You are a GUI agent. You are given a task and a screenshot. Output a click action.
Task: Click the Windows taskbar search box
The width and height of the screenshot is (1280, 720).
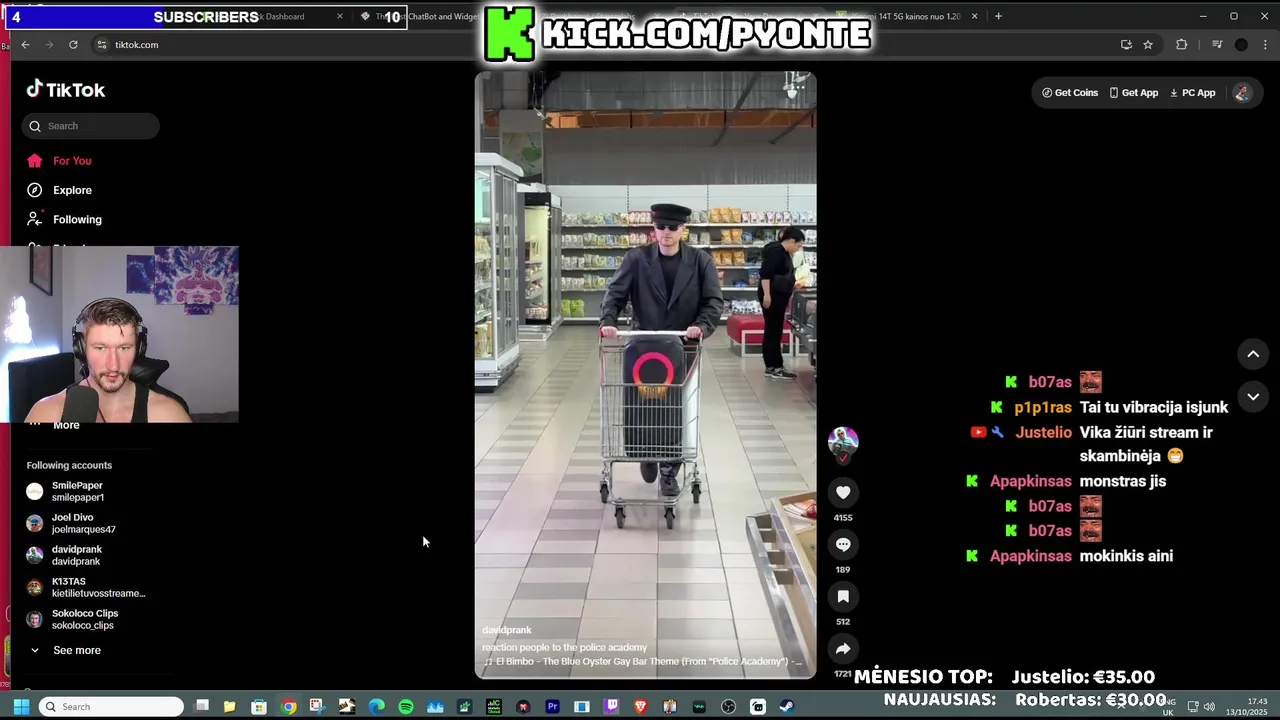tap(111, 707)
